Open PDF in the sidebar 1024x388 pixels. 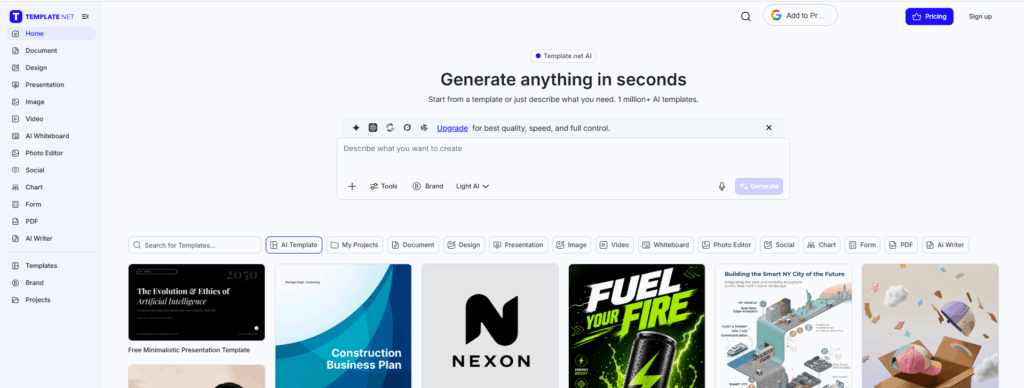pyautogui.click(x=51, y=221)
